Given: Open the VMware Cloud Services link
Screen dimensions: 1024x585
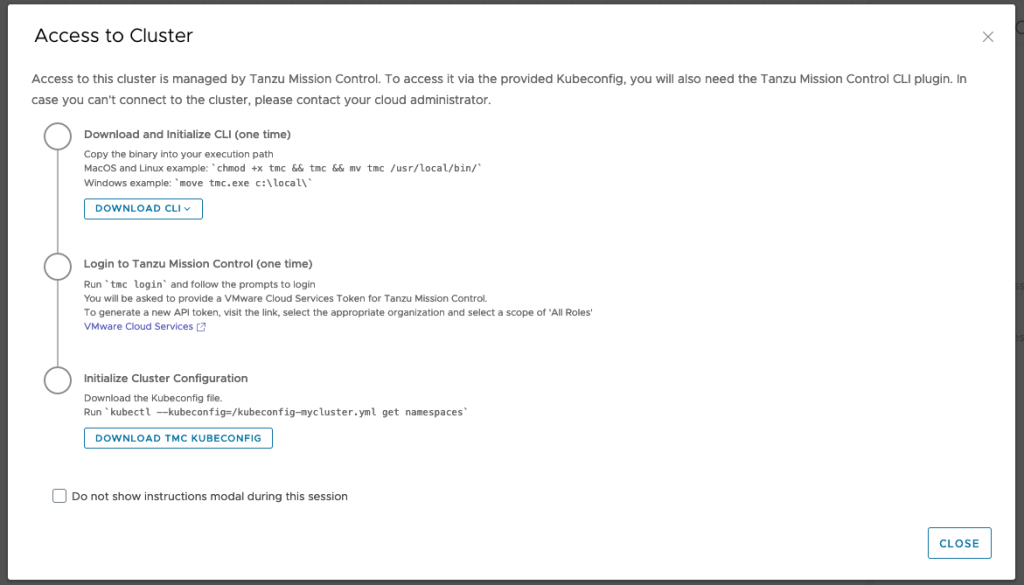Looking at the screenshot, I should tap(138, 327).
